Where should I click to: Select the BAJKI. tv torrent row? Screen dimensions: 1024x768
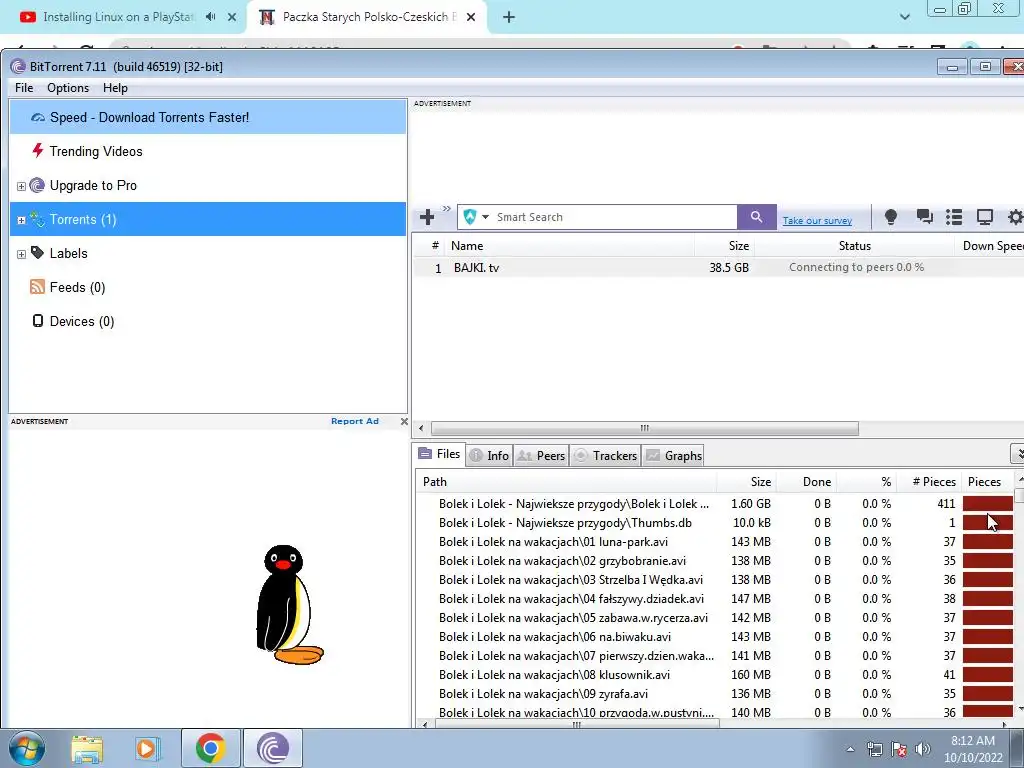click(718, 268)
